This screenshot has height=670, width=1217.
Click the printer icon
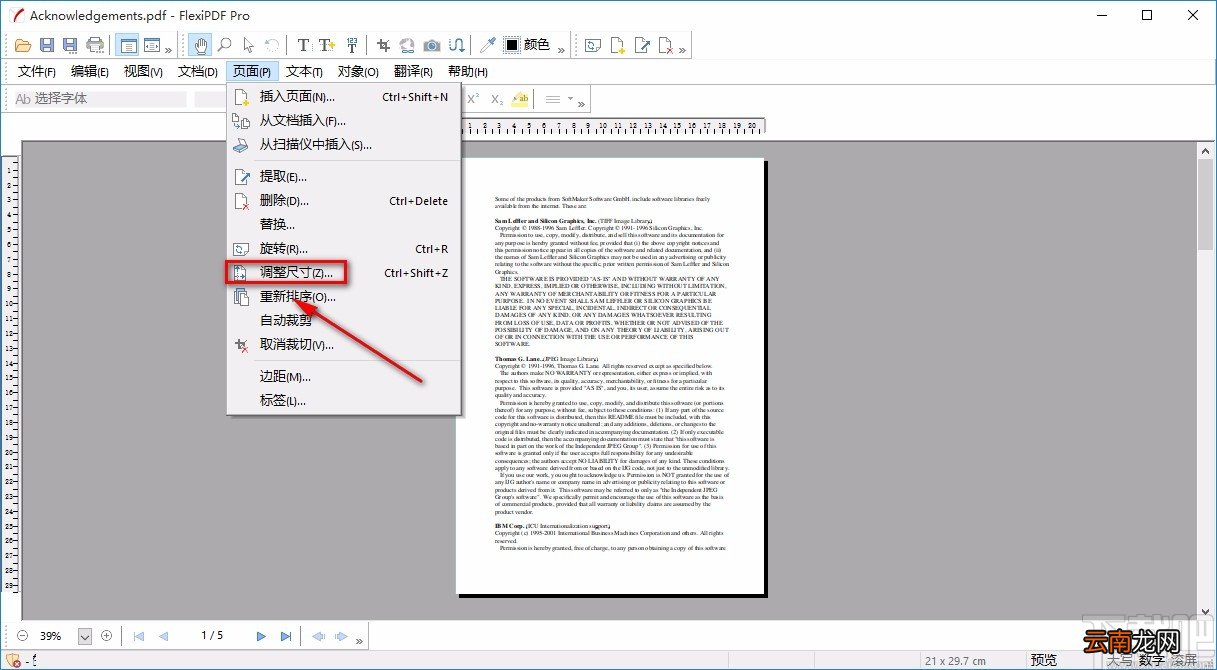(x=95, y=45)
